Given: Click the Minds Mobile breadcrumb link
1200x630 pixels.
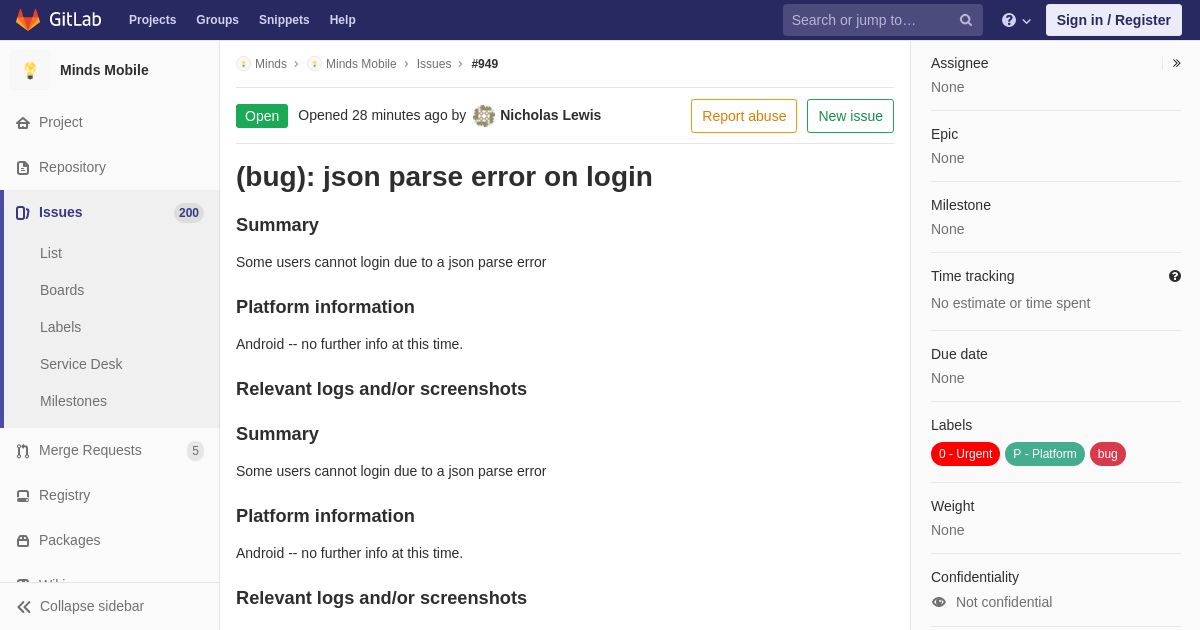Looking at the screenshot, I should click(x=361, y=64).
